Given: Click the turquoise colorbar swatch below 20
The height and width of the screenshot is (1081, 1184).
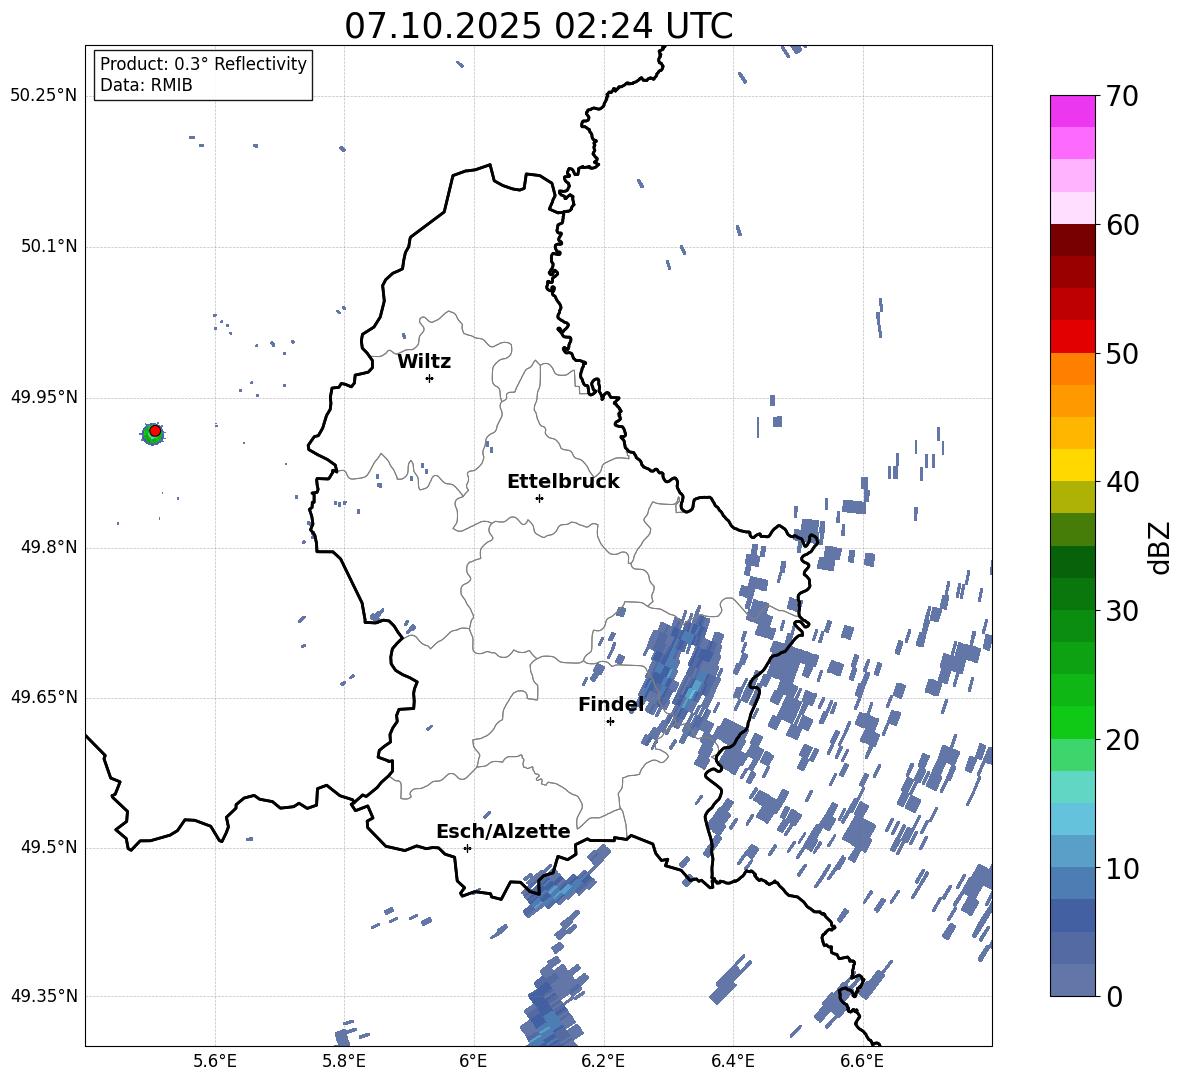Looking at the screenshot, I should point(1072,787).
